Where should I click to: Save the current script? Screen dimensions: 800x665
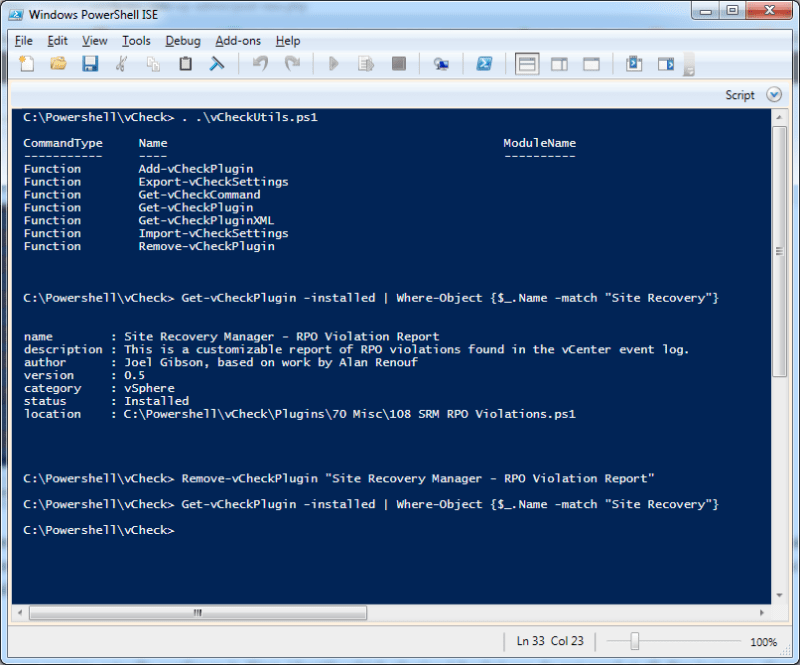point(89,63)
